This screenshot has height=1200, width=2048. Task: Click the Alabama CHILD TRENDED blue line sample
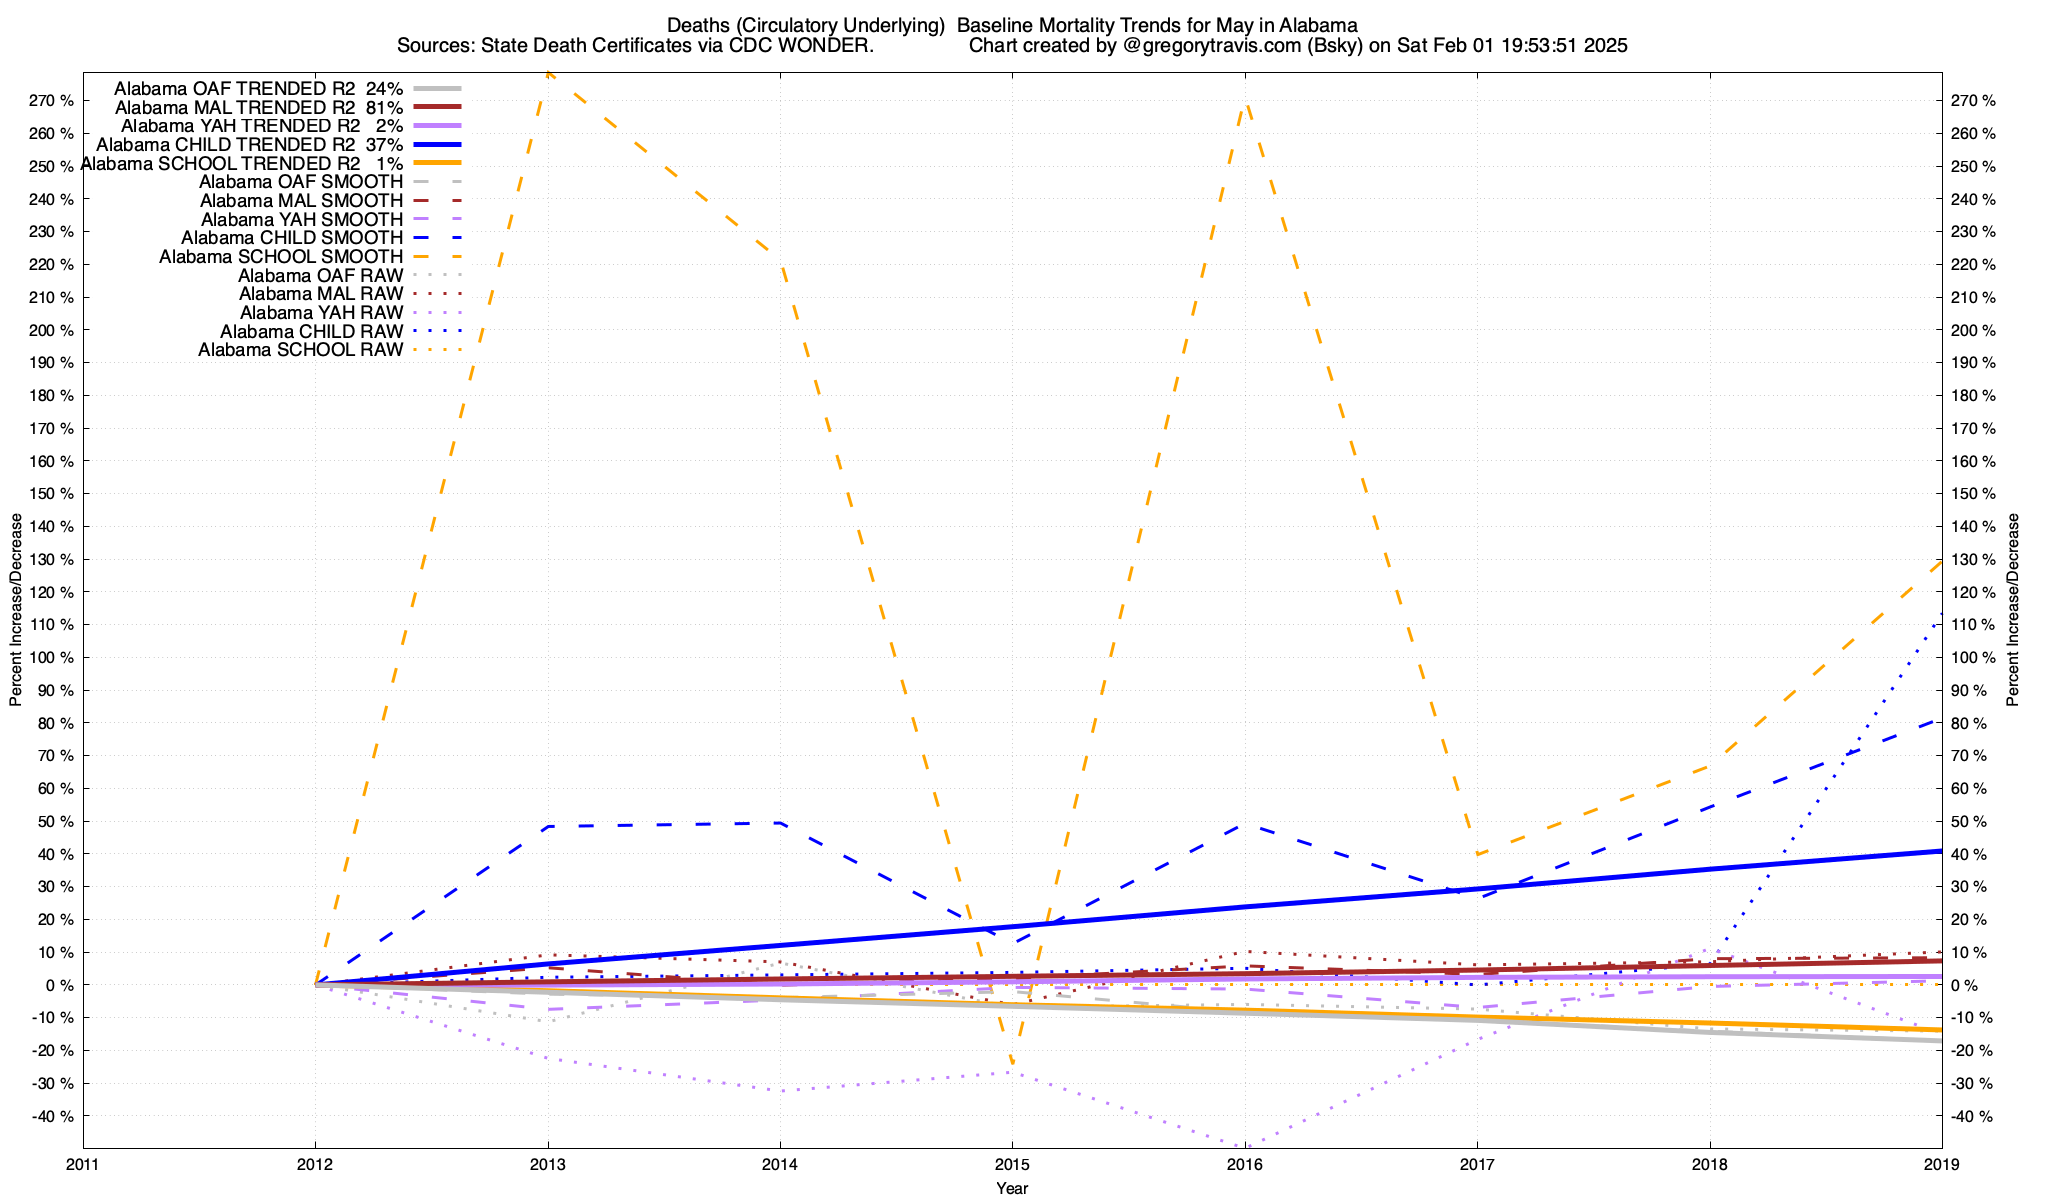[x=436, y=144]
